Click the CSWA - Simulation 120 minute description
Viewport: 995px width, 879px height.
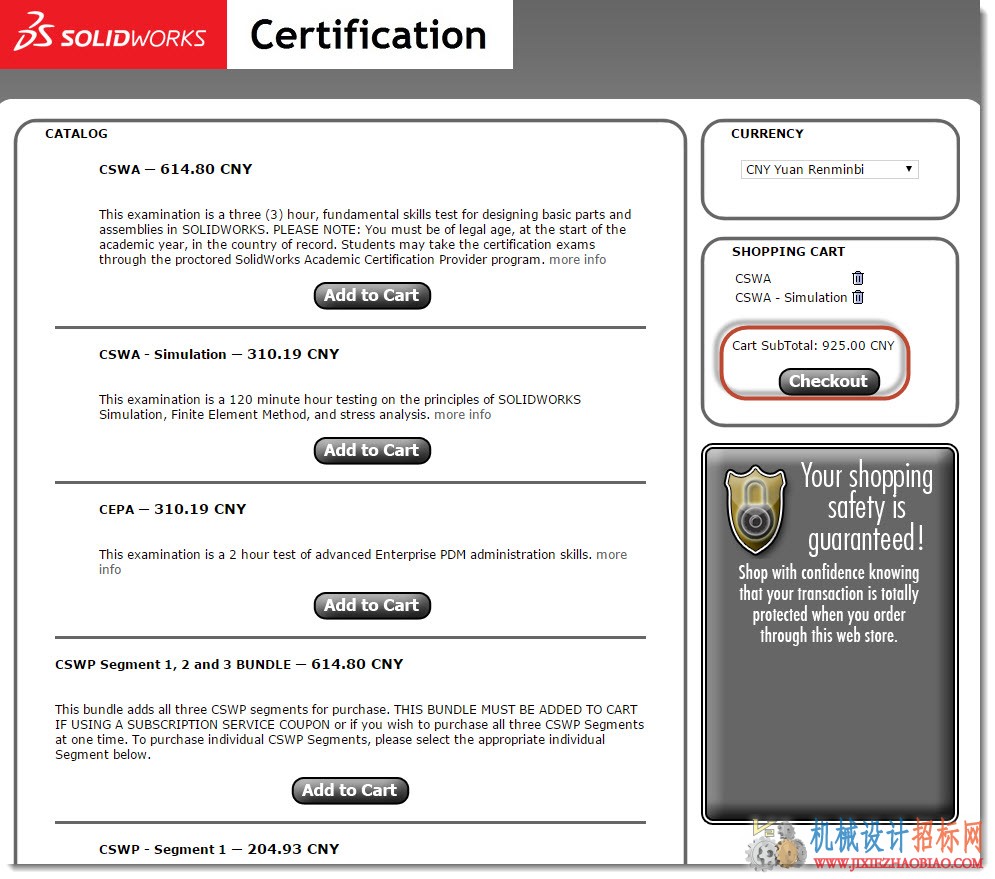coord(339,407)
